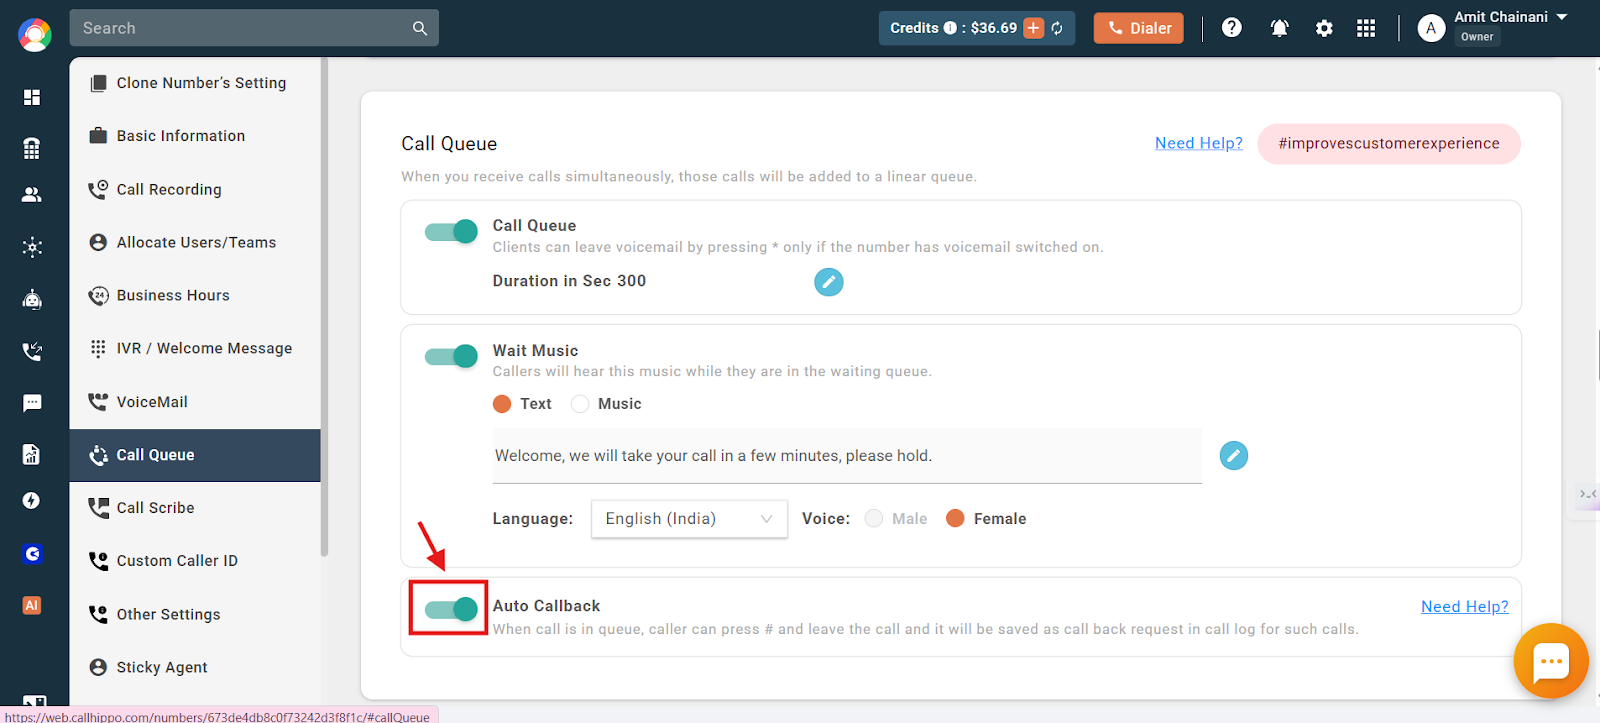
Task: Open the help question mark icon
Action: click(x=1232, y=28)
